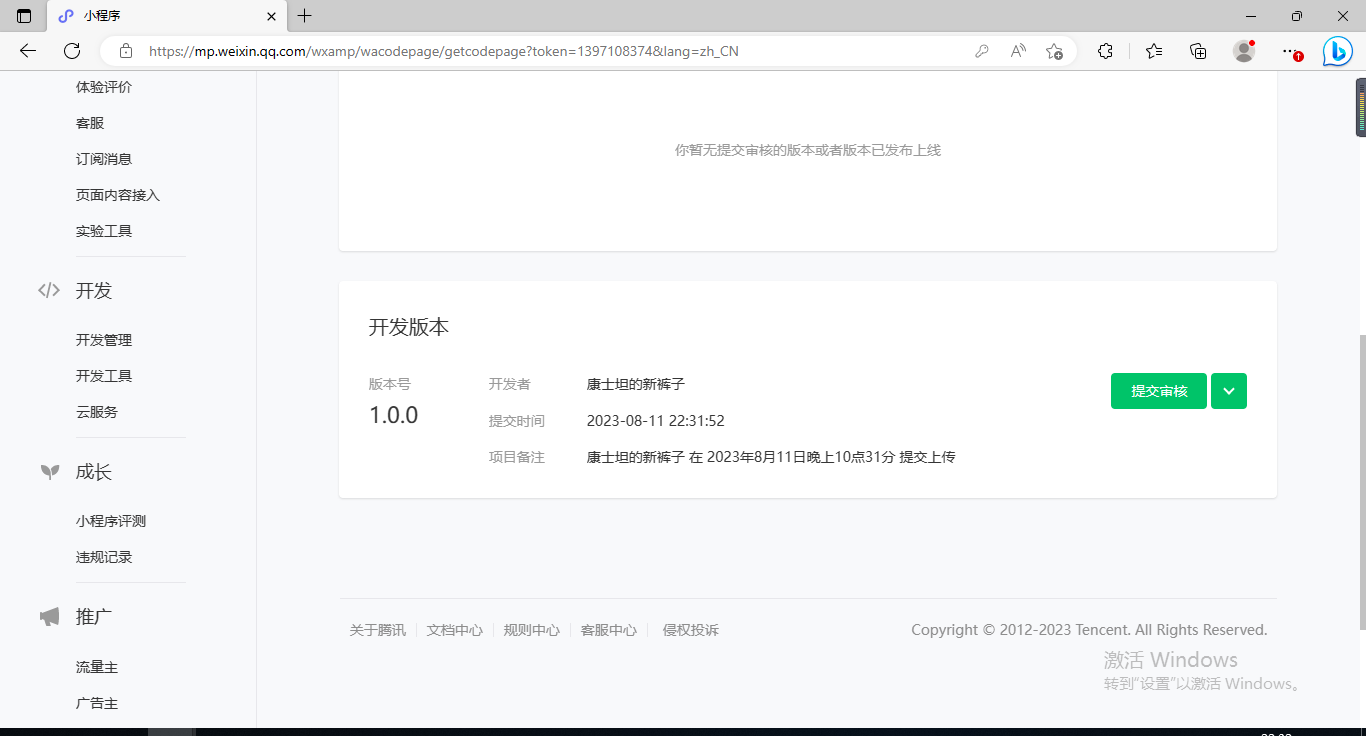Click the 推广 megaphone icon in sidebar

pos(49,617)
